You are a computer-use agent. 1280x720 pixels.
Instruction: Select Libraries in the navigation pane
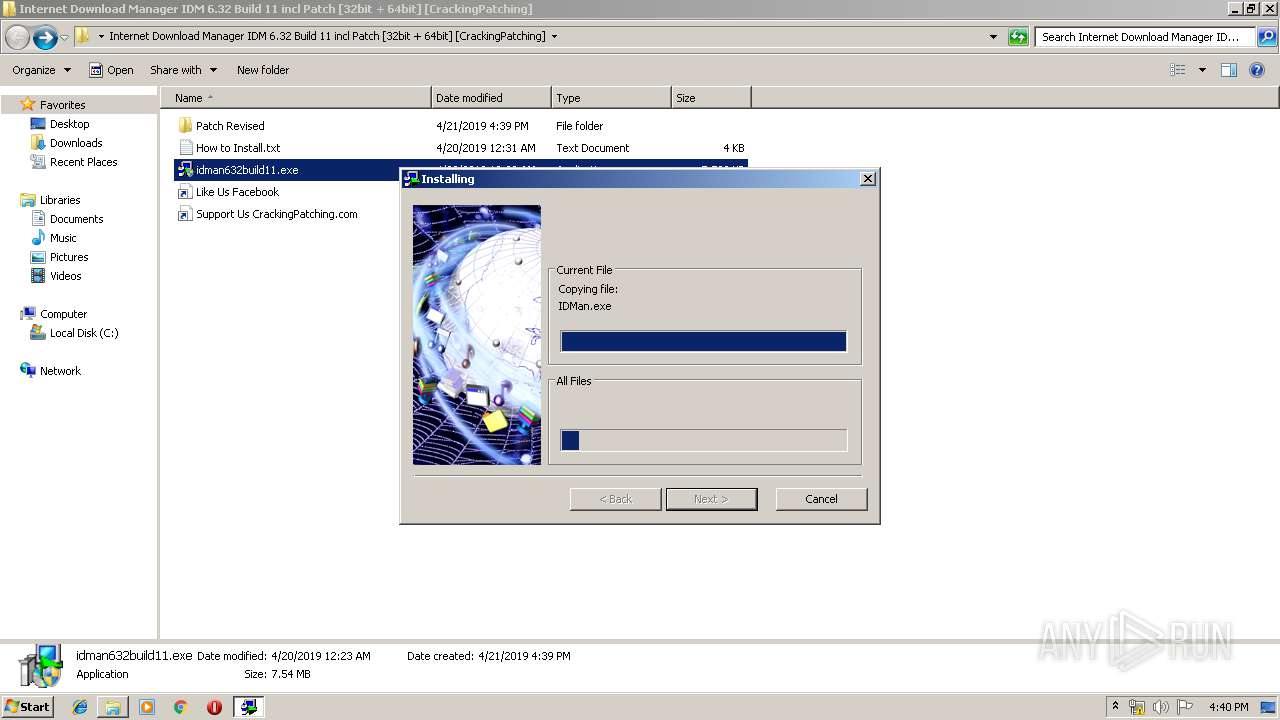click(x=60, y=200)
